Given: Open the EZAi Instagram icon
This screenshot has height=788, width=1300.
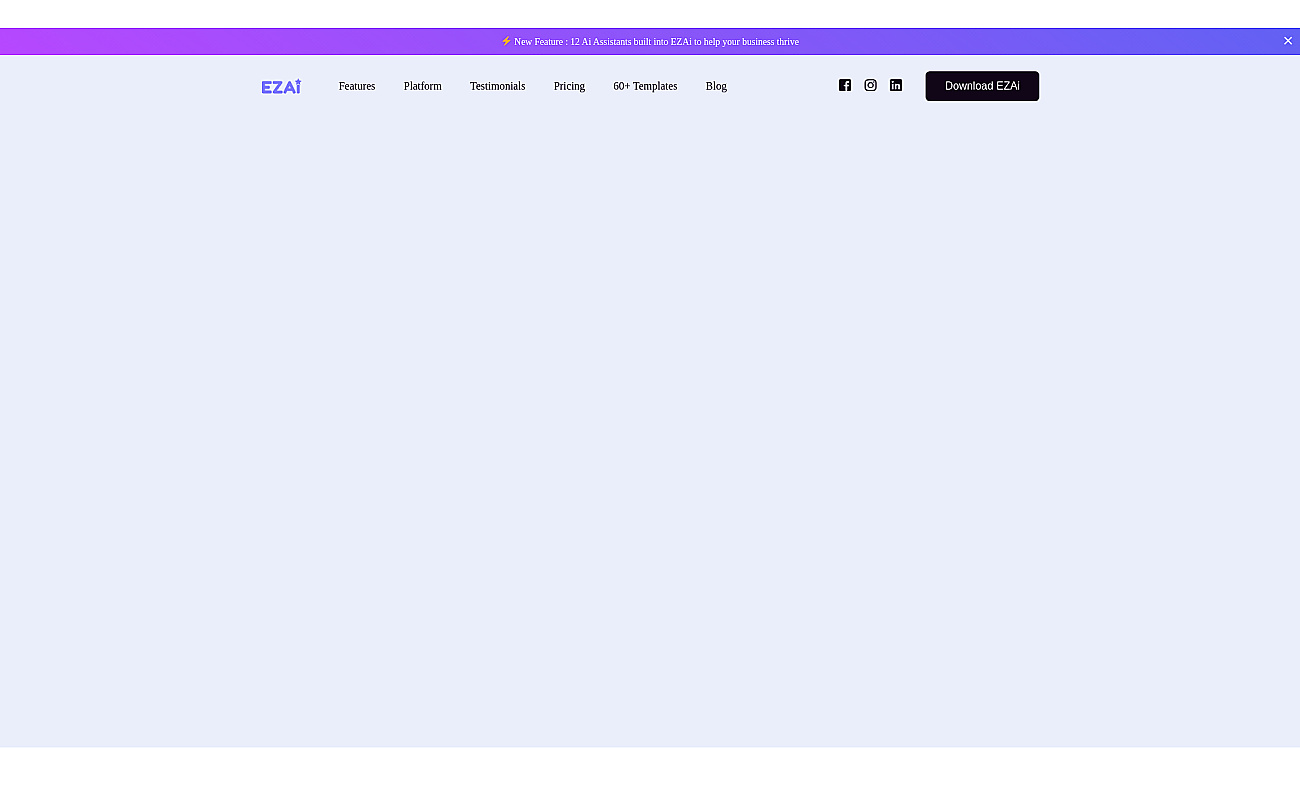Looking at the screenshot, I should pyautogui.click(x=870, y=85).
